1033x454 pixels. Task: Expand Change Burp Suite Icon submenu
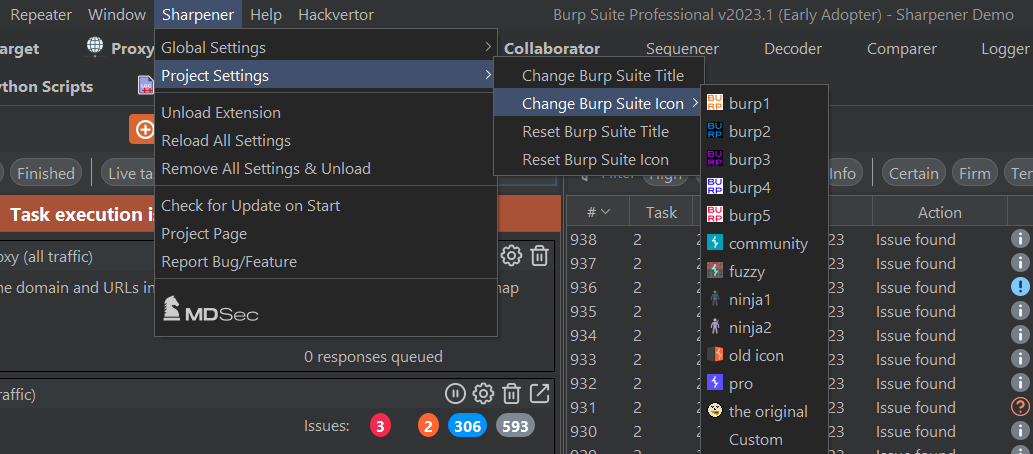598,103
